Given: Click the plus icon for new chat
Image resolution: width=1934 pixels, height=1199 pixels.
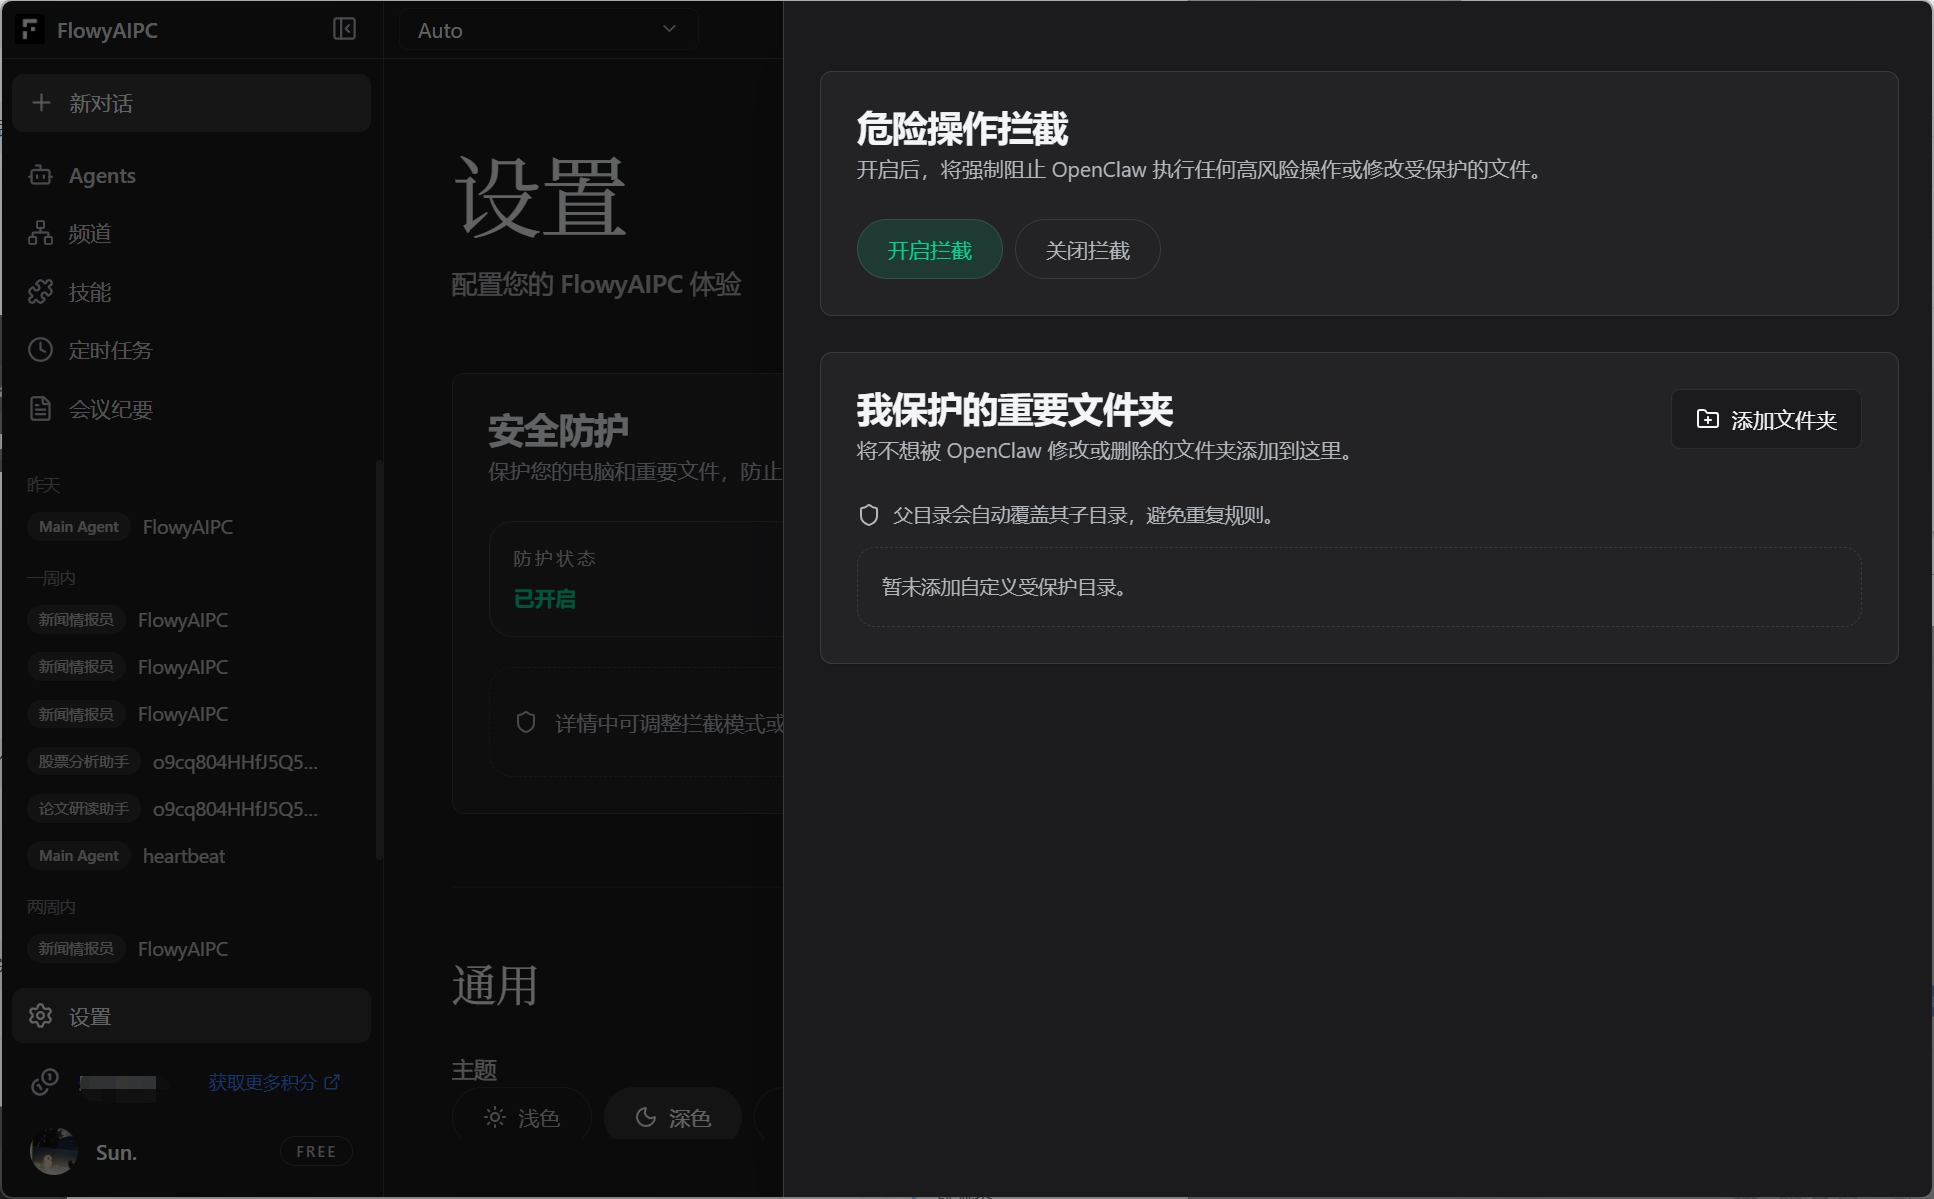Looking at the screenshot, I should [x=41, y=103].
